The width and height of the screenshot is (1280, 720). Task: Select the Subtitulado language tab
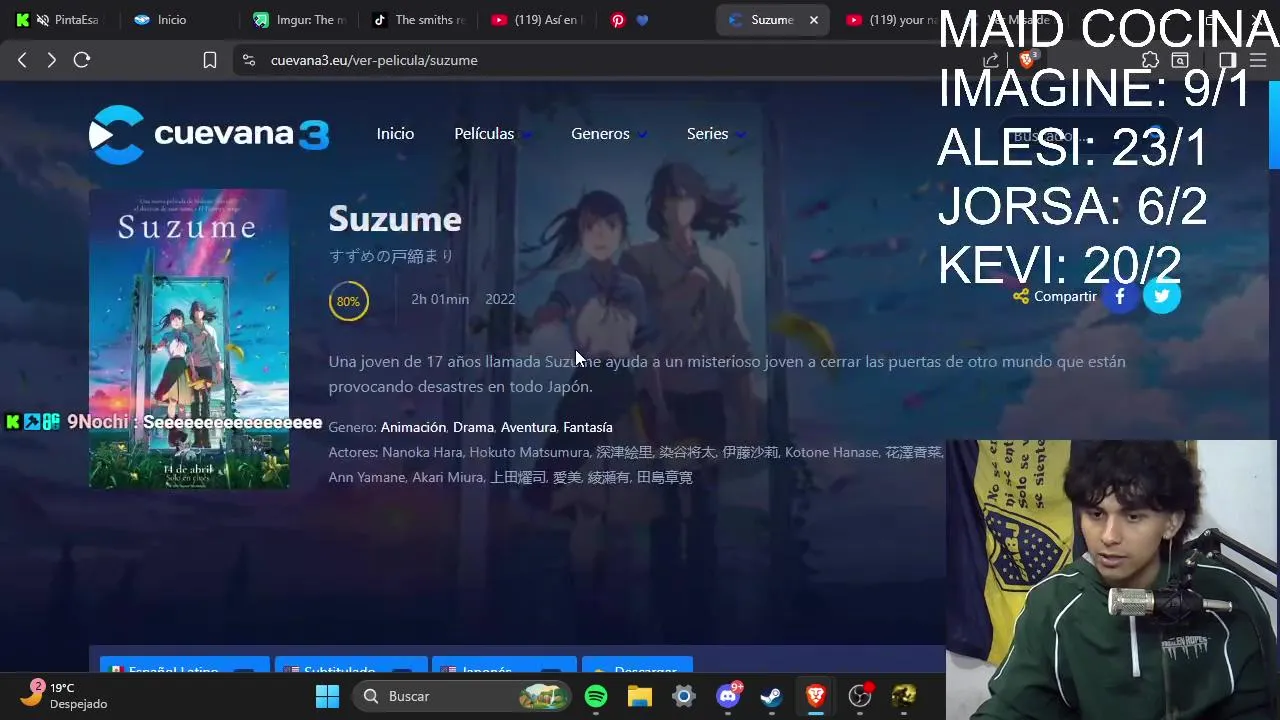pos(351,667)
